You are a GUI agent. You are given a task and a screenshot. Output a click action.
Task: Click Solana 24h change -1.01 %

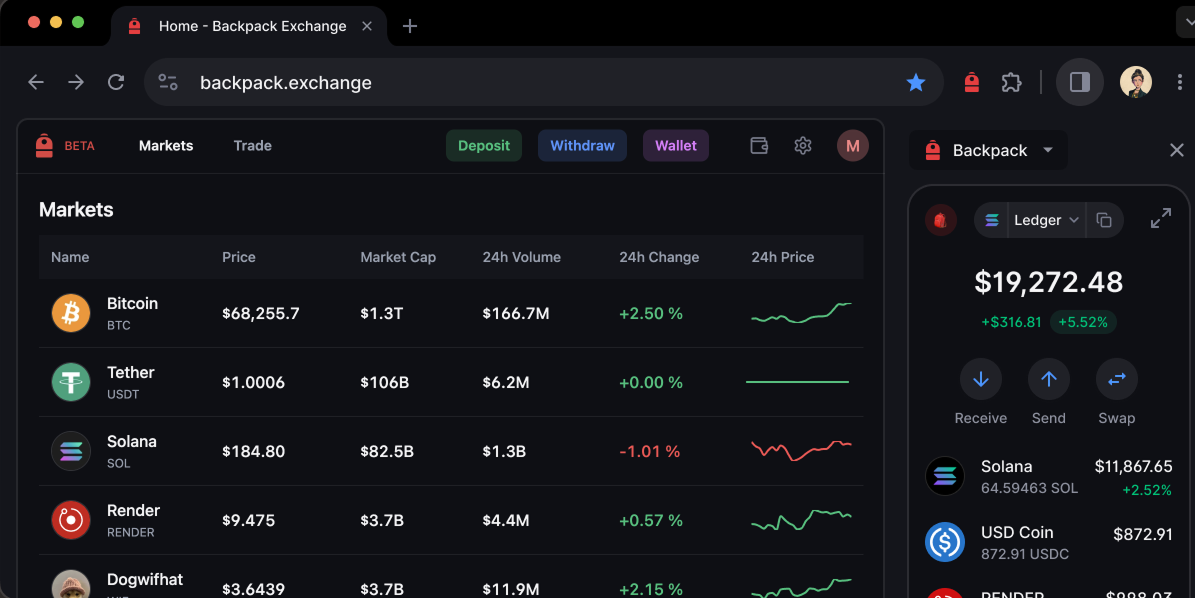tap(649, 452)
